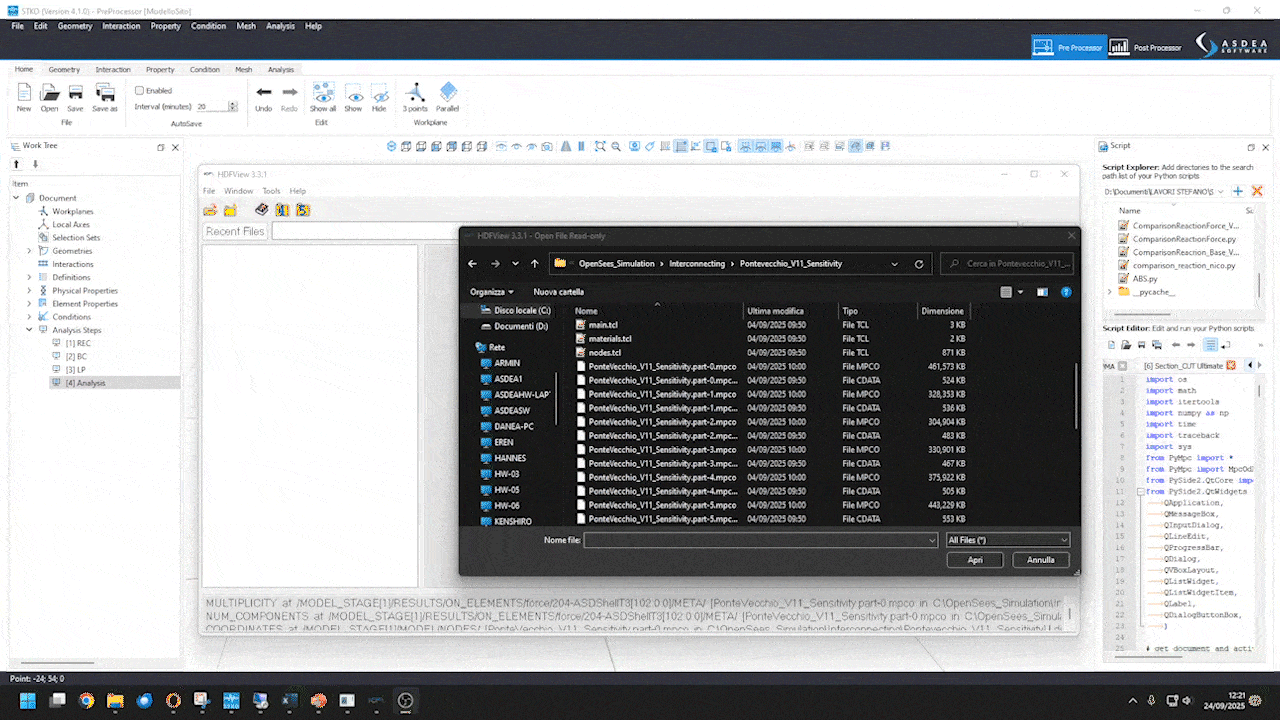Expand the Document node in Work Tree
The height and width of the screenshot is (720, 1280).
coord(17,198)
